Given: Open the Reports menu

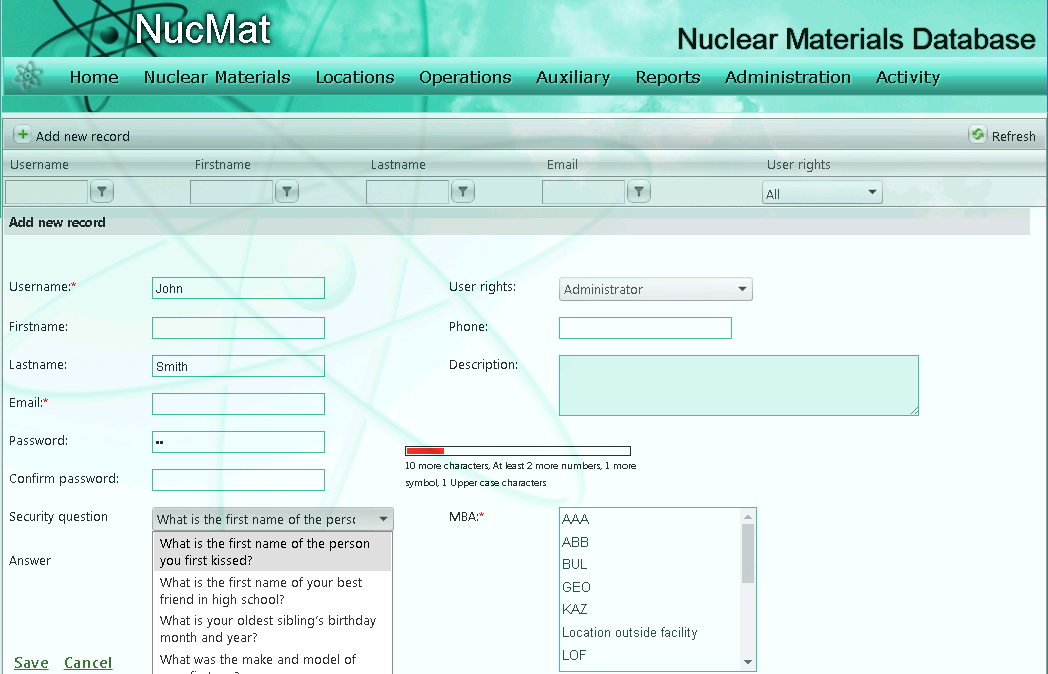Looking at the screenshot, I should click(x=668, y=77).
